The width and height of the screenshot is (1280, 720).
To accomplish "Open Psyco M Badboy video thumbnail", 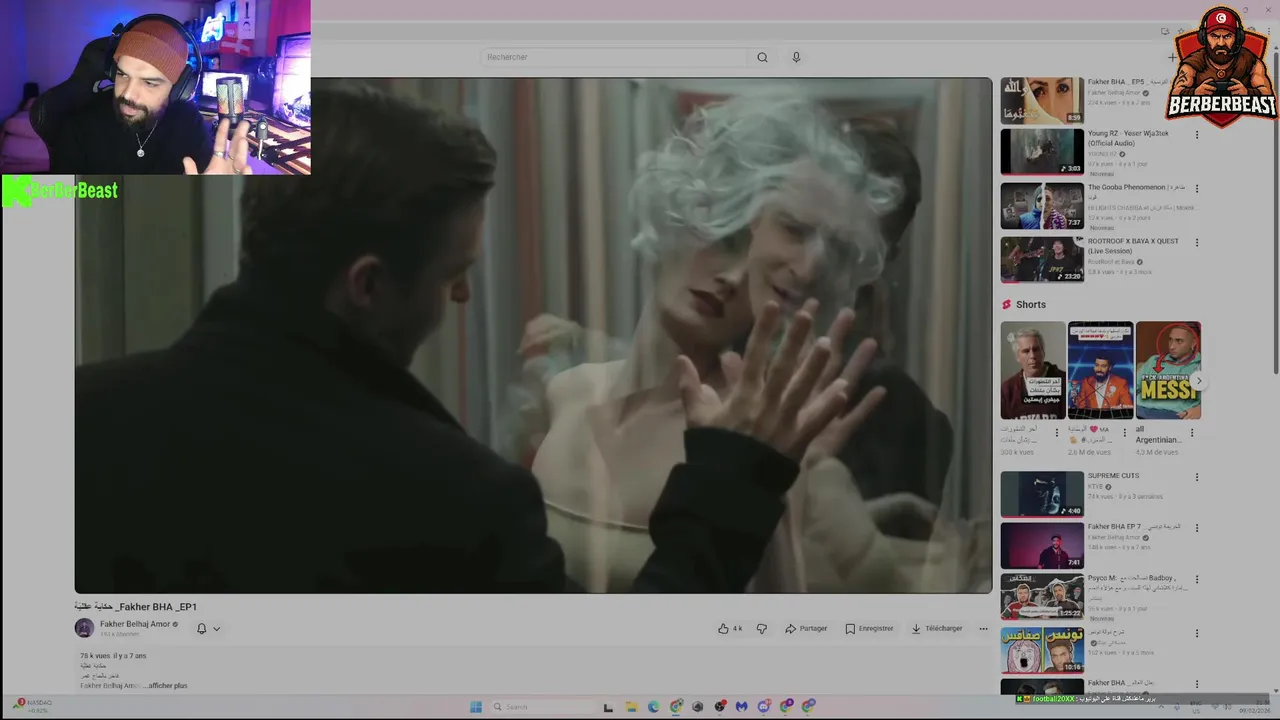I will click(x=1042, y=596).
